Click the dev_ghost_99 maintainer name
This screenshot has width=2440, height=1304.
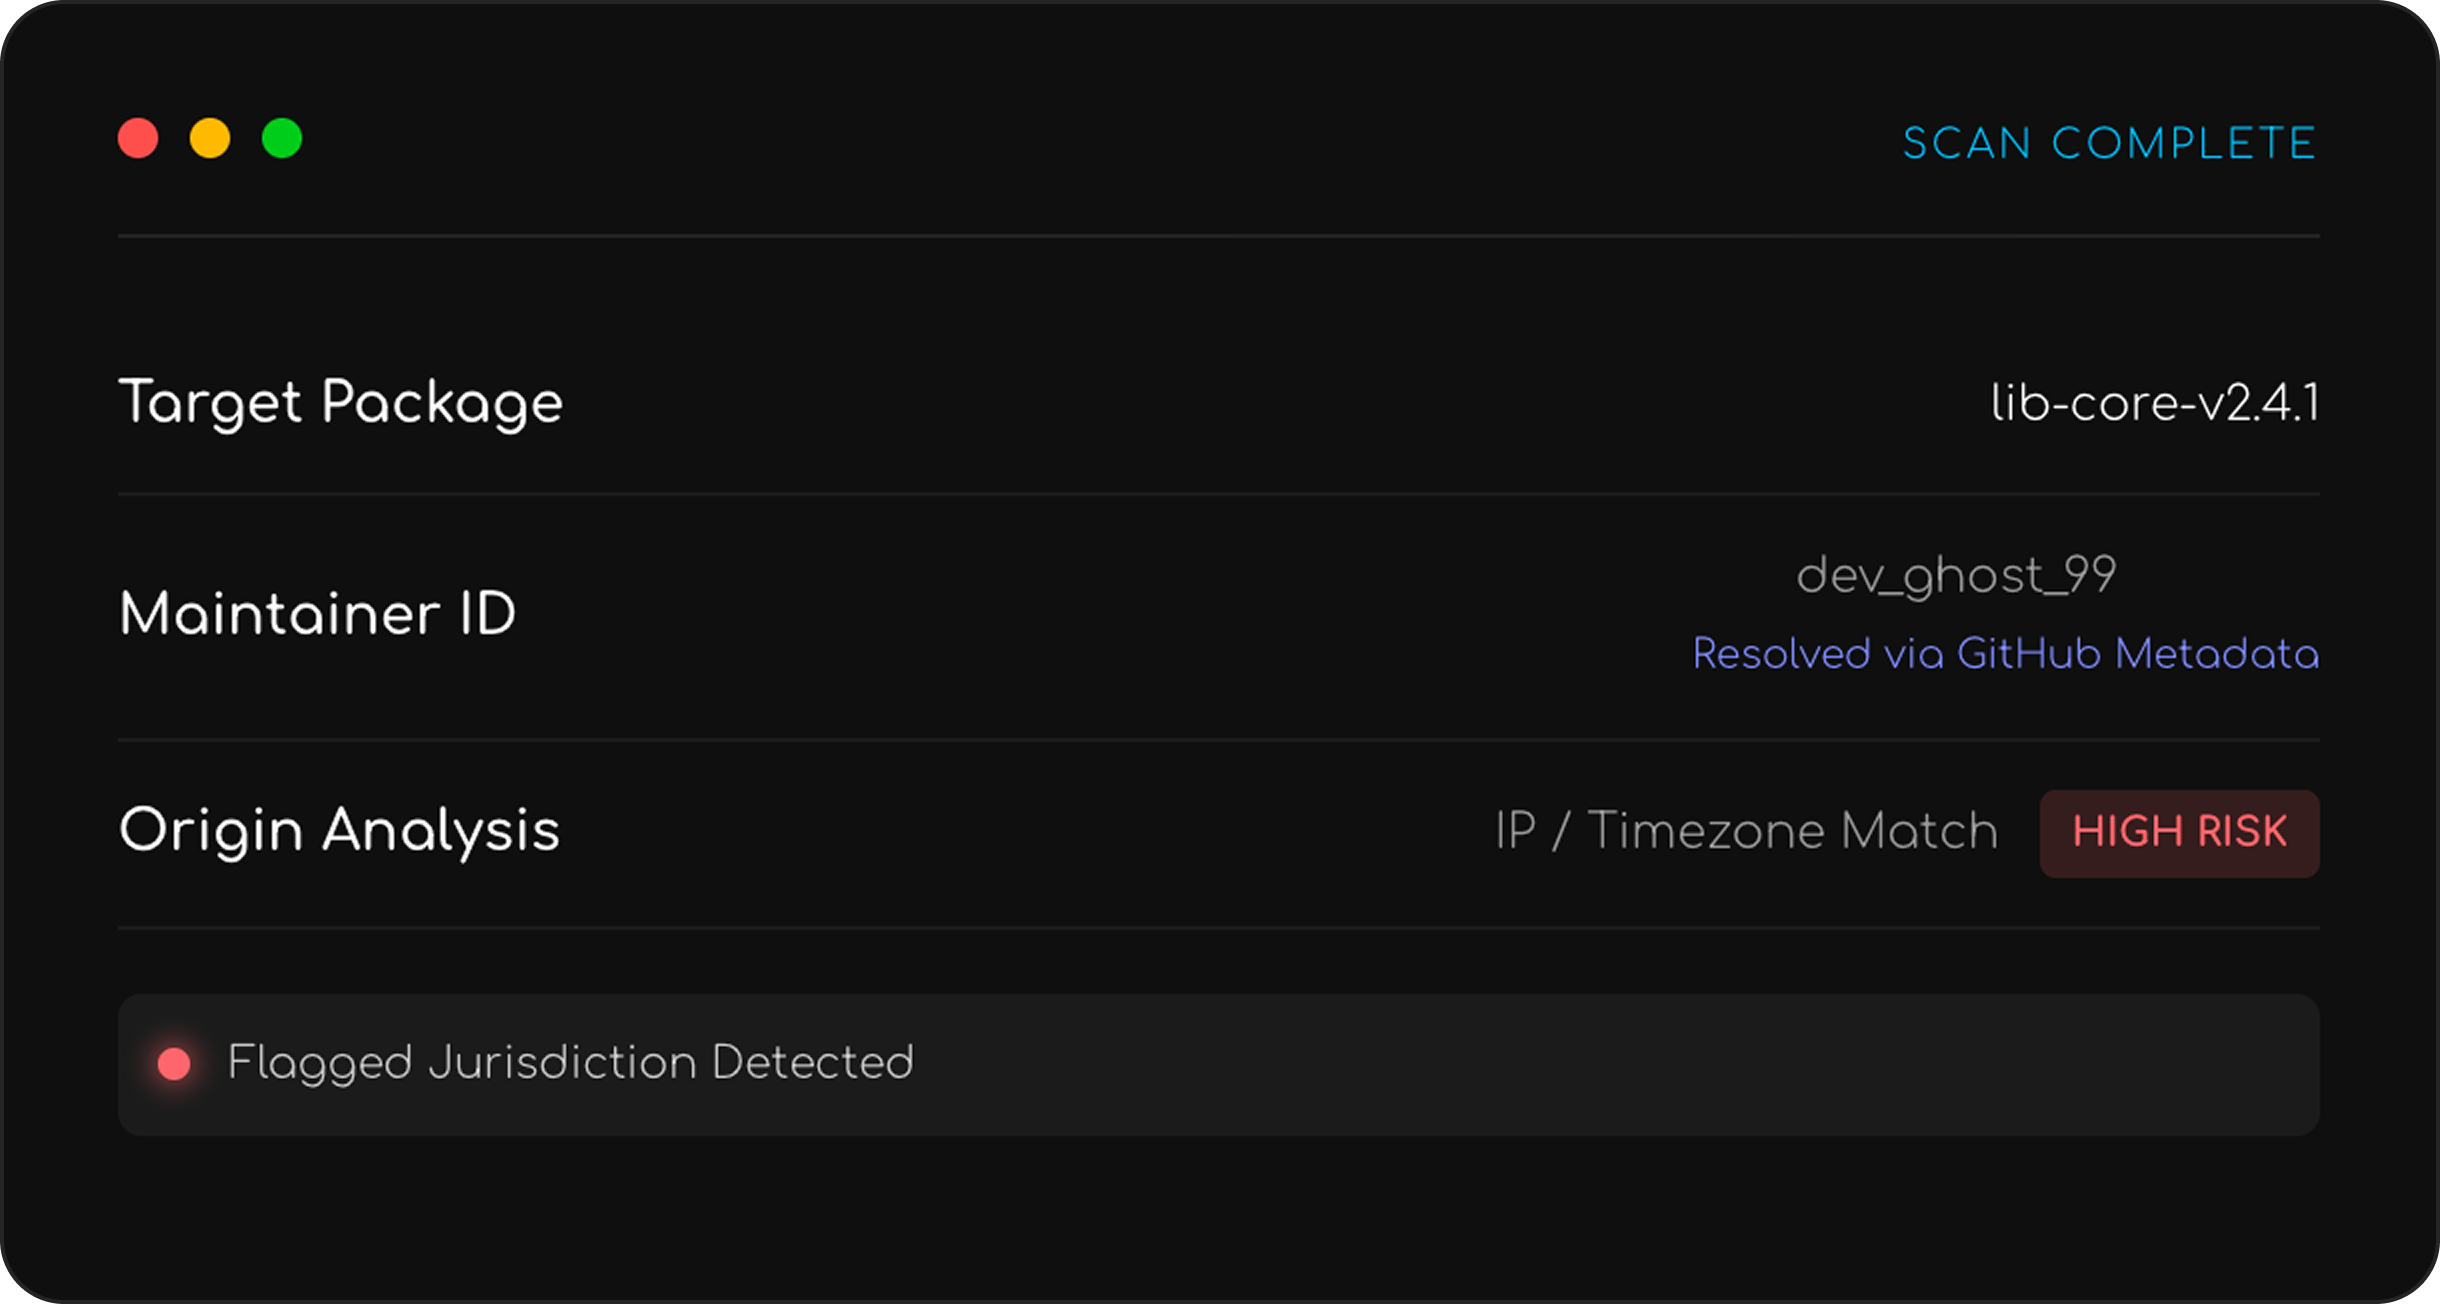point(1956,576)
